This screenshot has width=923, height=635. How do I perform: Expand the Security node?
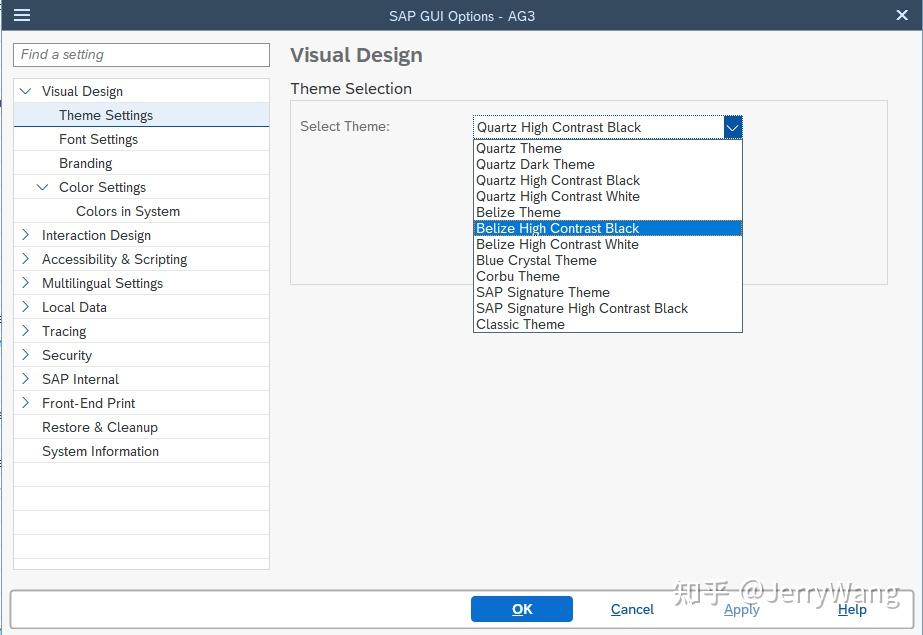coord(25,355)
